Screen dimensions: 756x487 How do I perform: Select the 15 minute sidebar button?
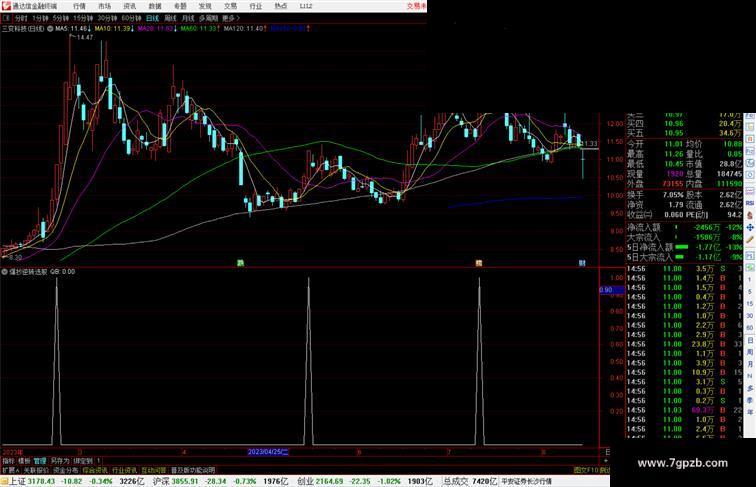pyautogui.click(x=750, y=304)
